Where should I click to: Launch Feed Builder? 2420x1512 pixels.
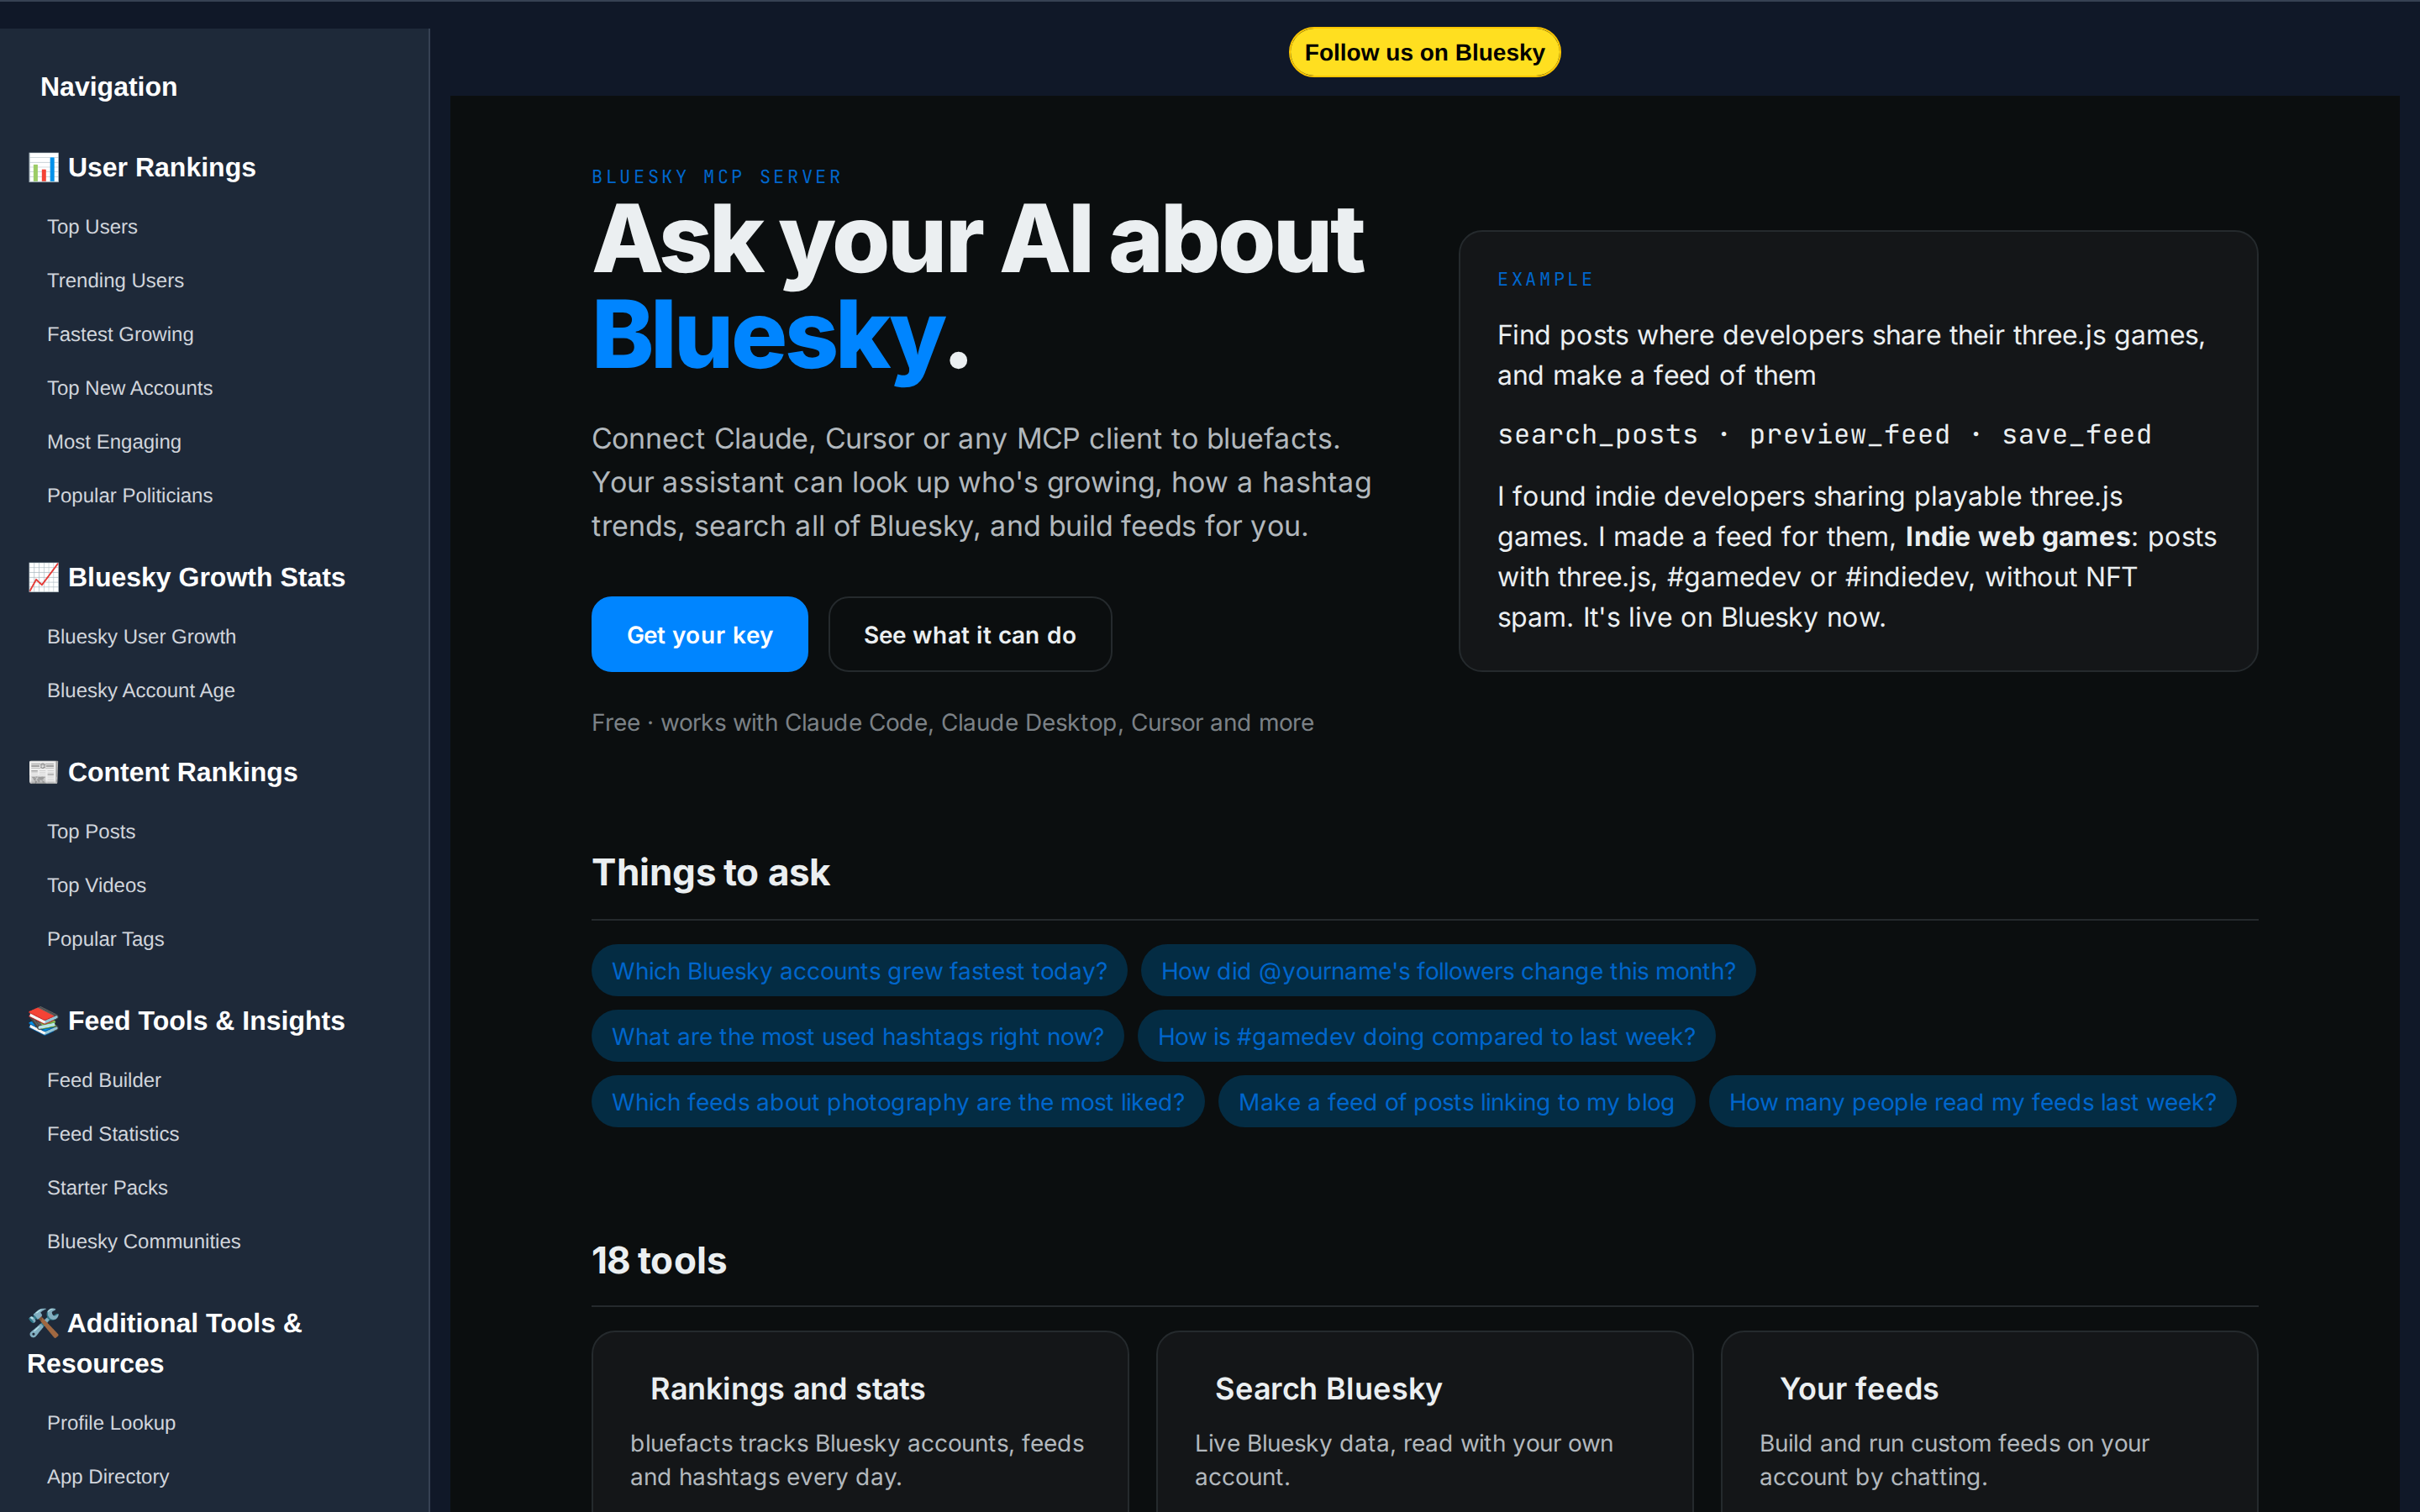[104, 1080]
